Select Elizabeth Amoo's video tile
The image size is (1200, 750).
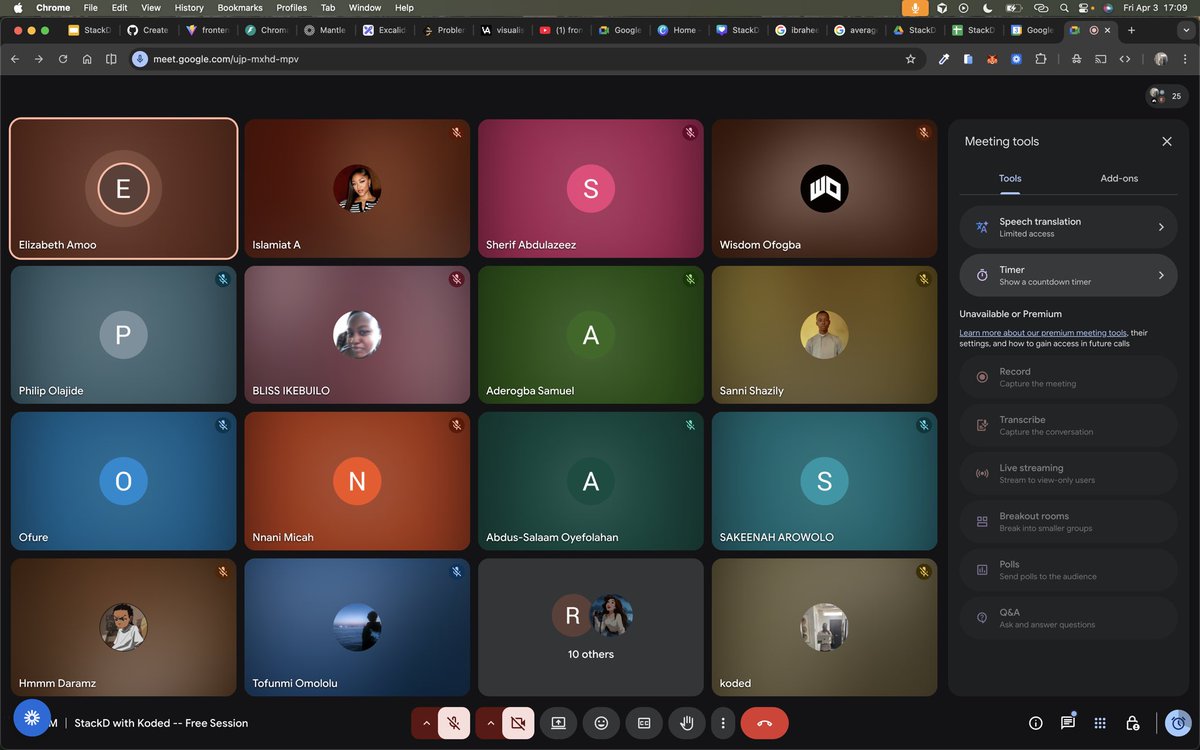pos(123,189)
